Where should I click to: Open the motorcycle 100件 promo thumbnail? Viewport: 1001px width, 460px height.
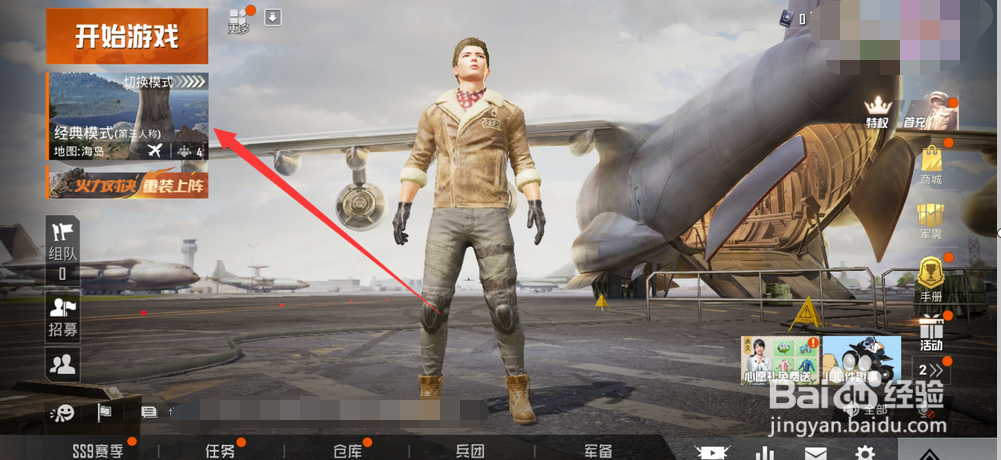click(862, 360)
